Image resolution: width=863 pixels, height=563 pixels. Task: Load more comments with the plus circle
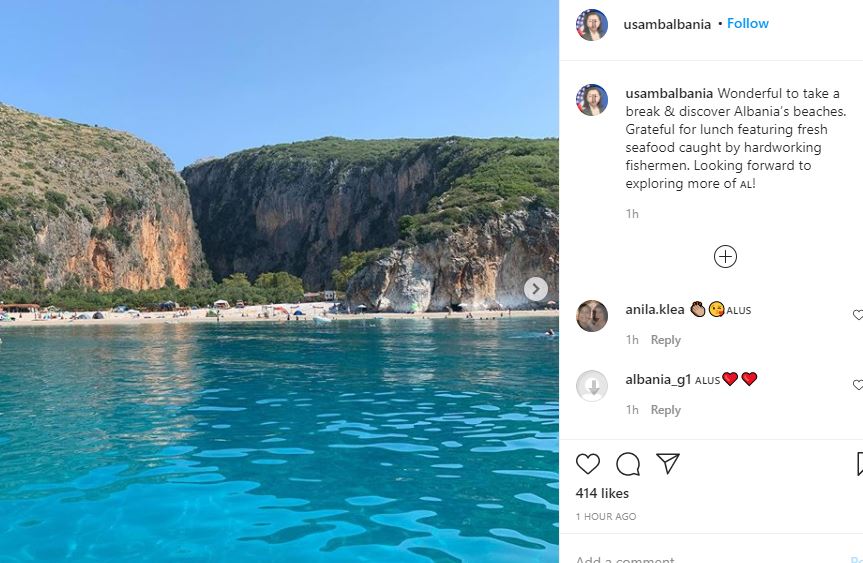pyautogui.click(x=725, y=257)
